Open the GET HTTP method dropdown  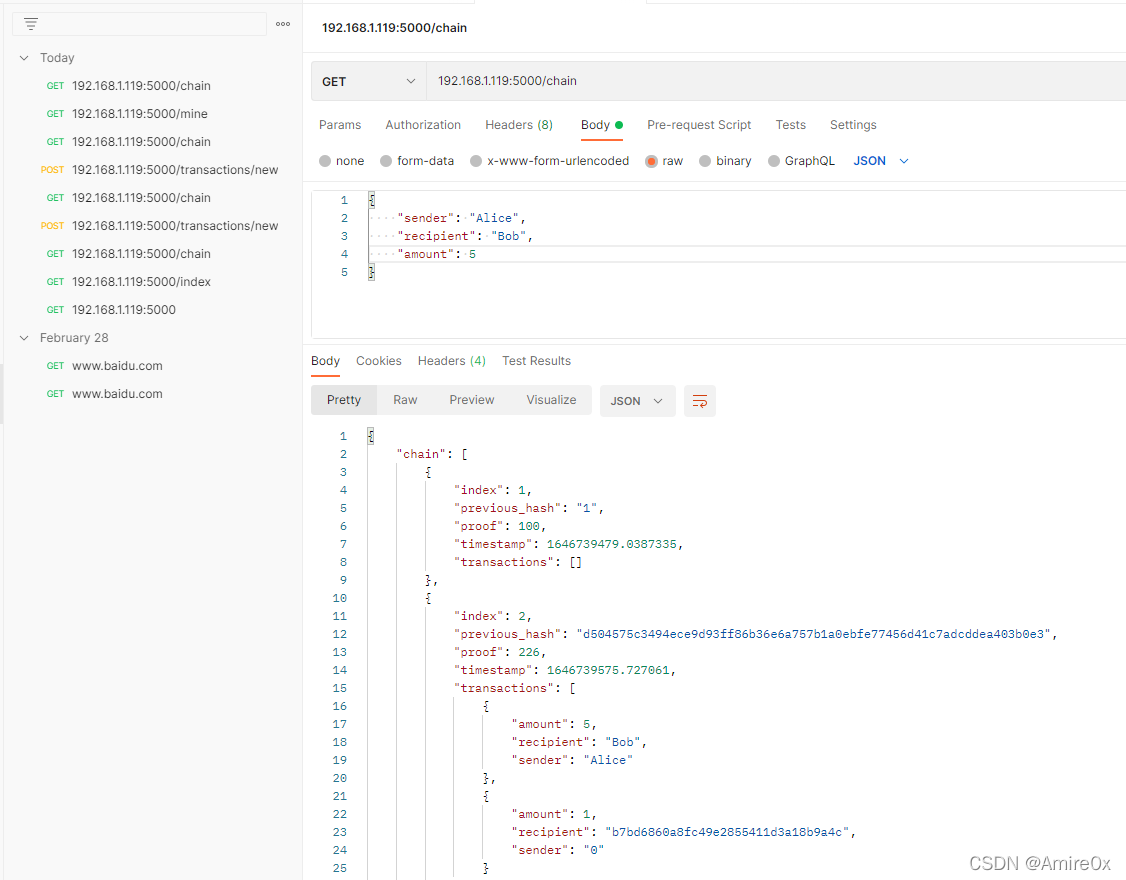coord(369,81)
